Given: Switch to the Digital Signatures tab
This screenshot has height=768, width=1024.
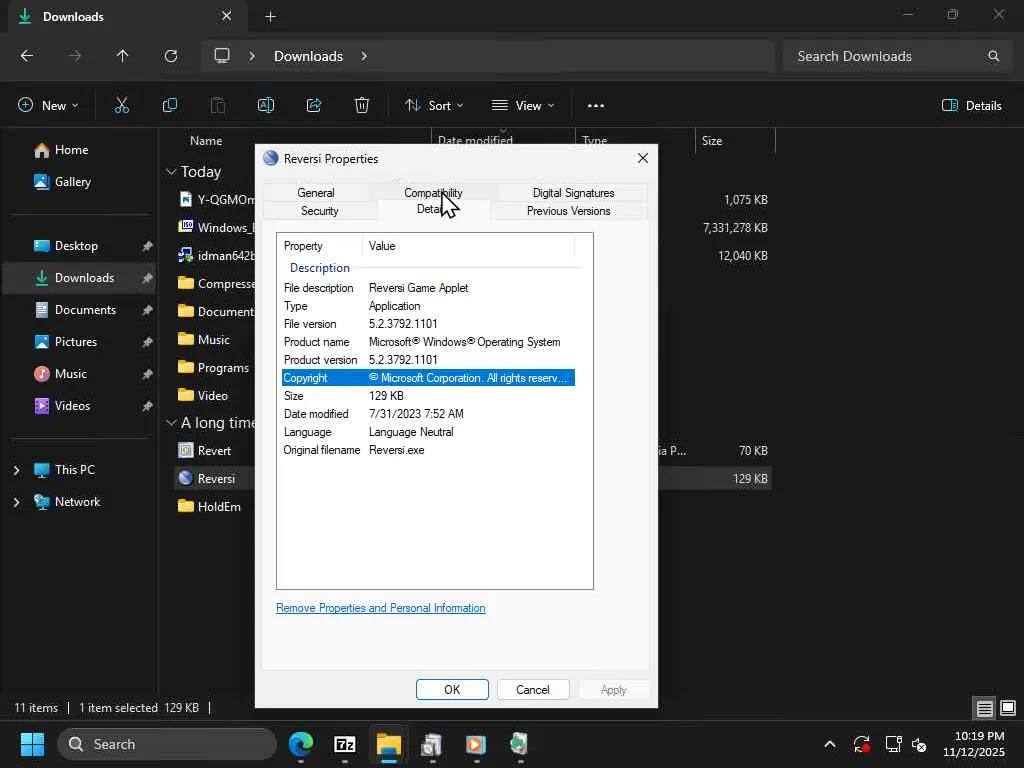Looking at the screenshot, I should point(573,193).
